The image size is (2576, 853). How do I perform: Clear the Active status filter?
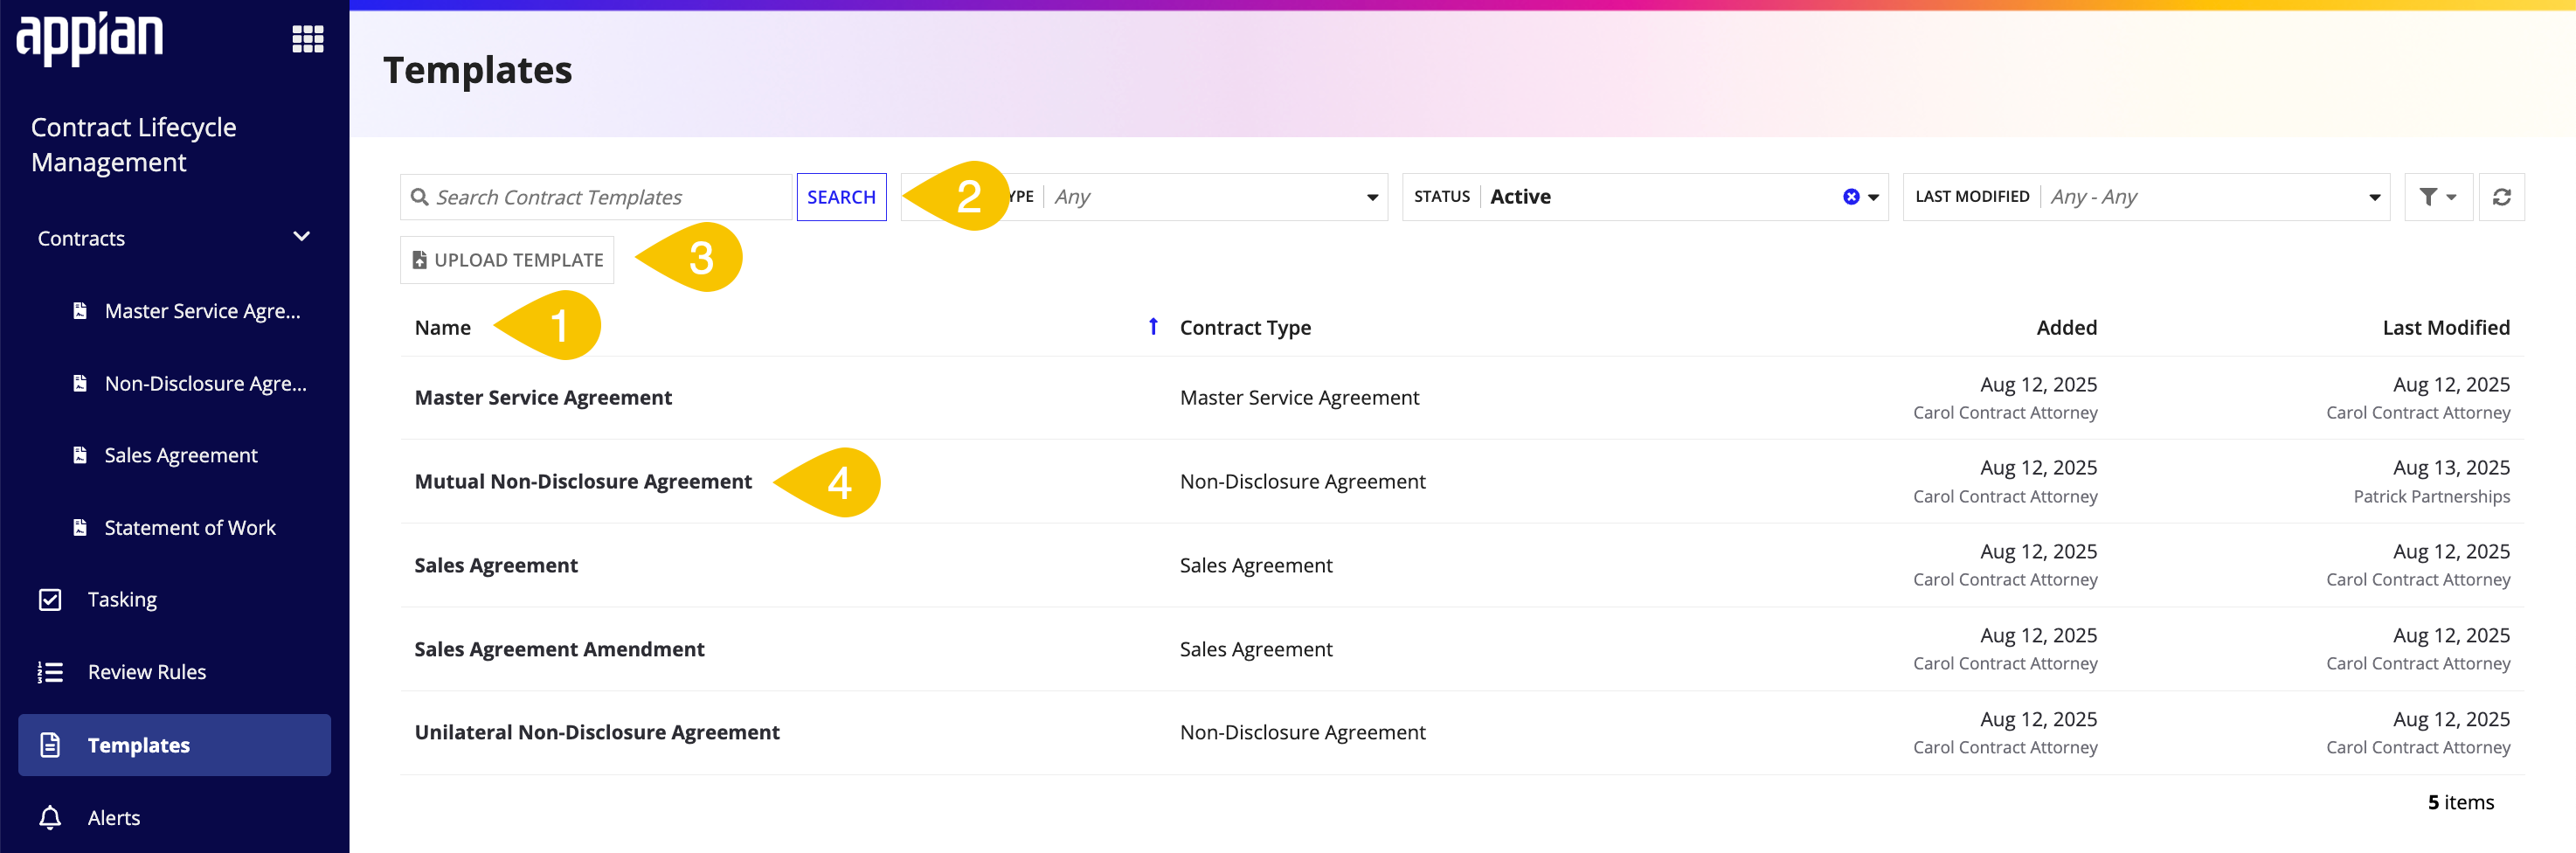(x=1851, y=197)
